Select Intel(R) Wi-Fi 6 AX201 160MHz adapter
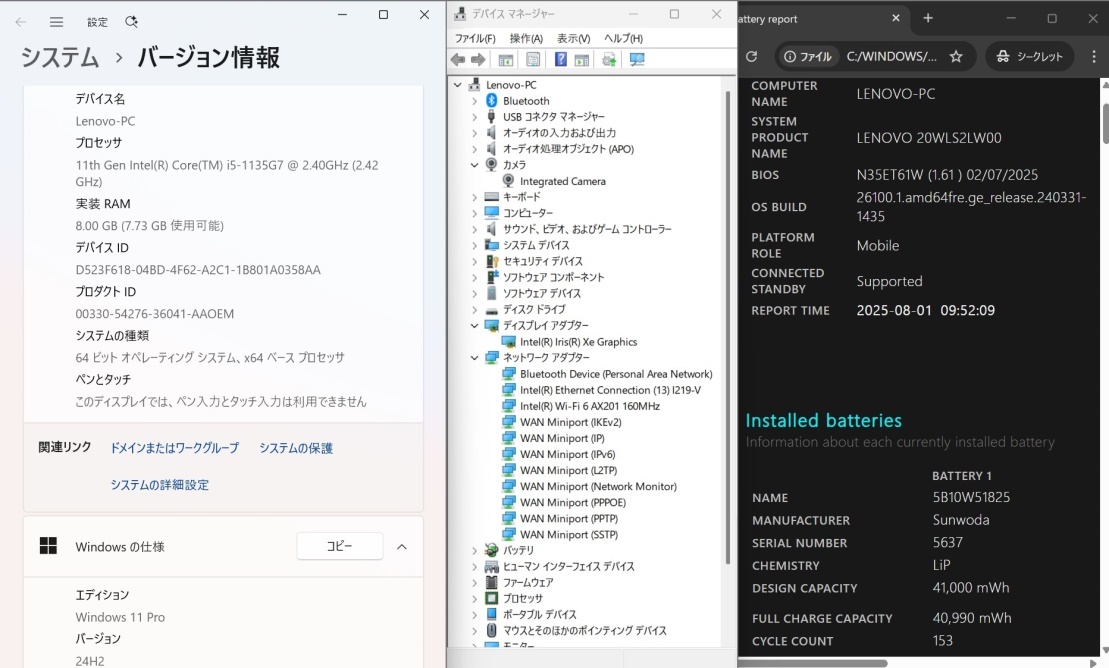This screenshot has width=1109, height=668. [x=590, y=406]
